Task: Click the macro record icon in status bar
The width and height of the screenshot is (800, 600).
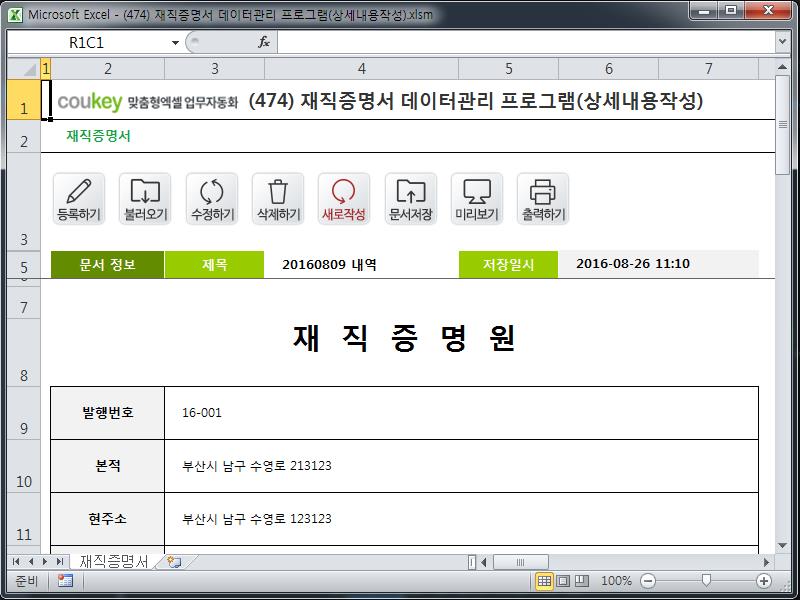Action: coord(65,581)
